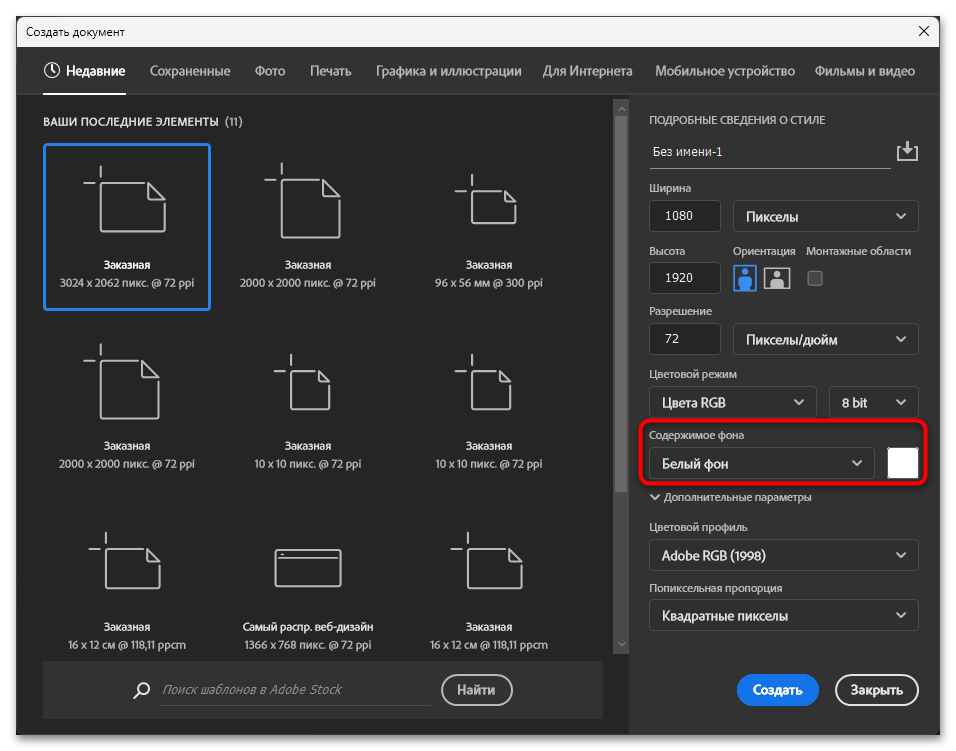Open the Adobe RGB (1998) profile dropdown
The width and height of the screenshot is (956, 751).
tap(783, 555)
